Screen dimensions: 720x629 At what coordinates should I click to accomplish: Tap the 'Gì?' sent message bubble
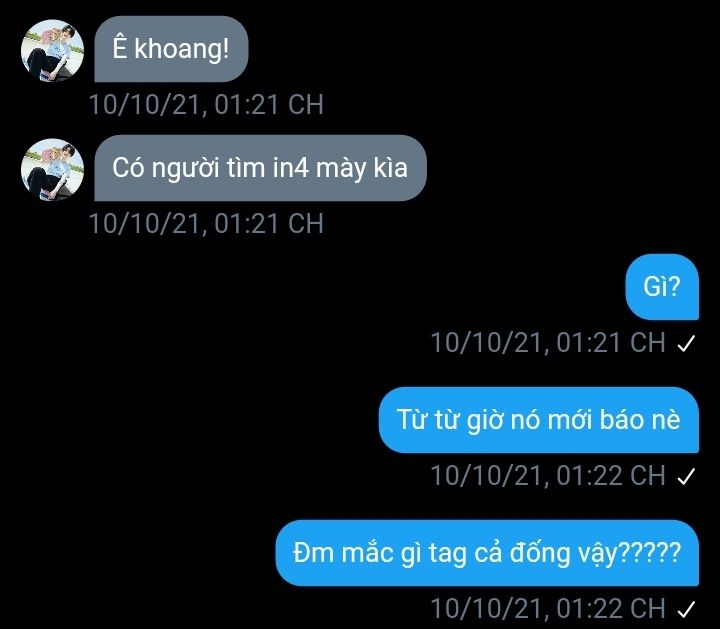662,287
